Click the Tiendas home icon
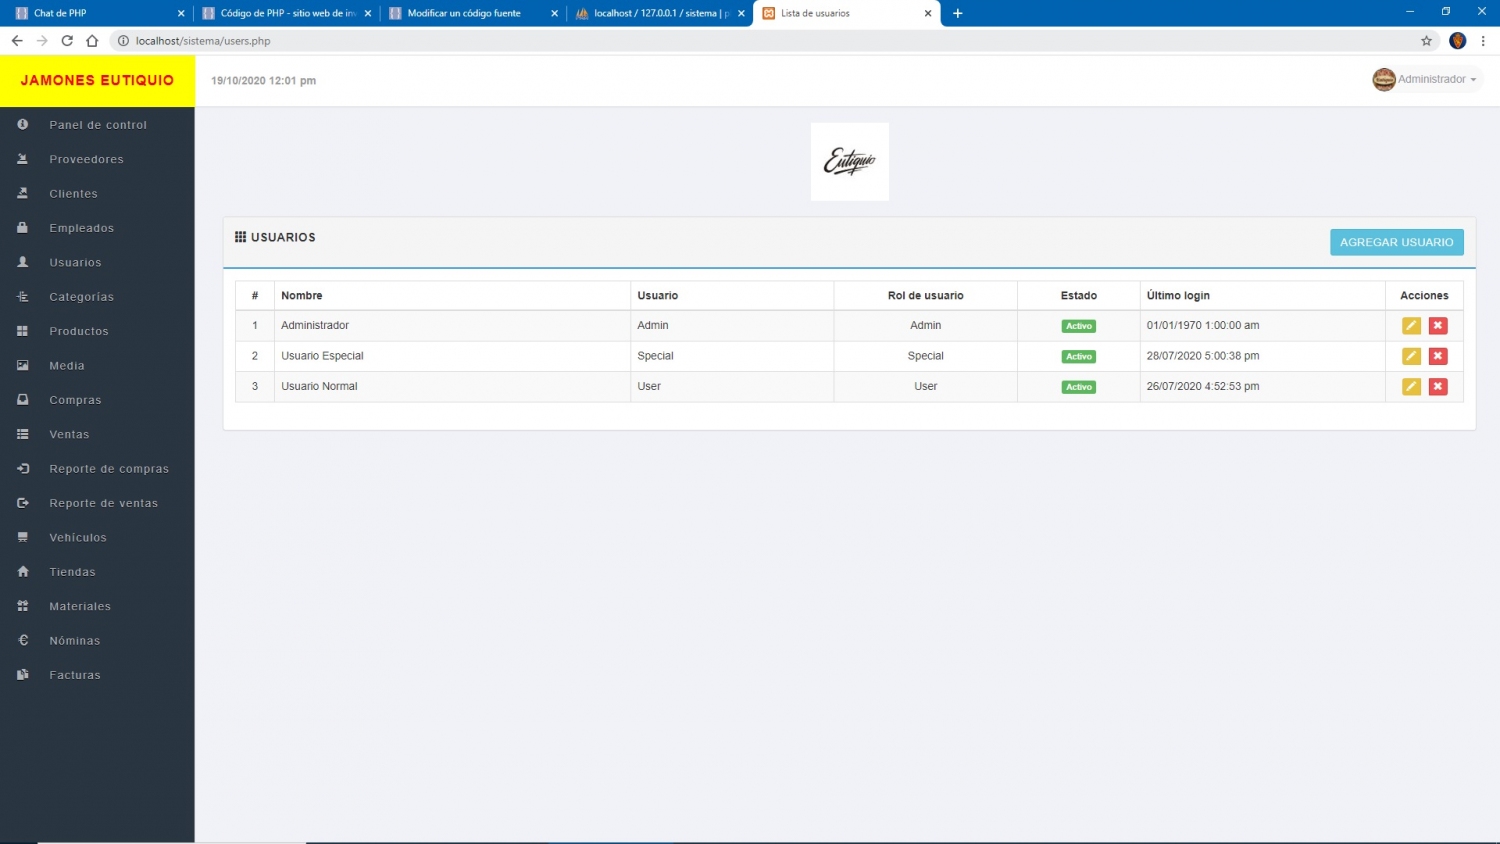 (x=22, y=571)
